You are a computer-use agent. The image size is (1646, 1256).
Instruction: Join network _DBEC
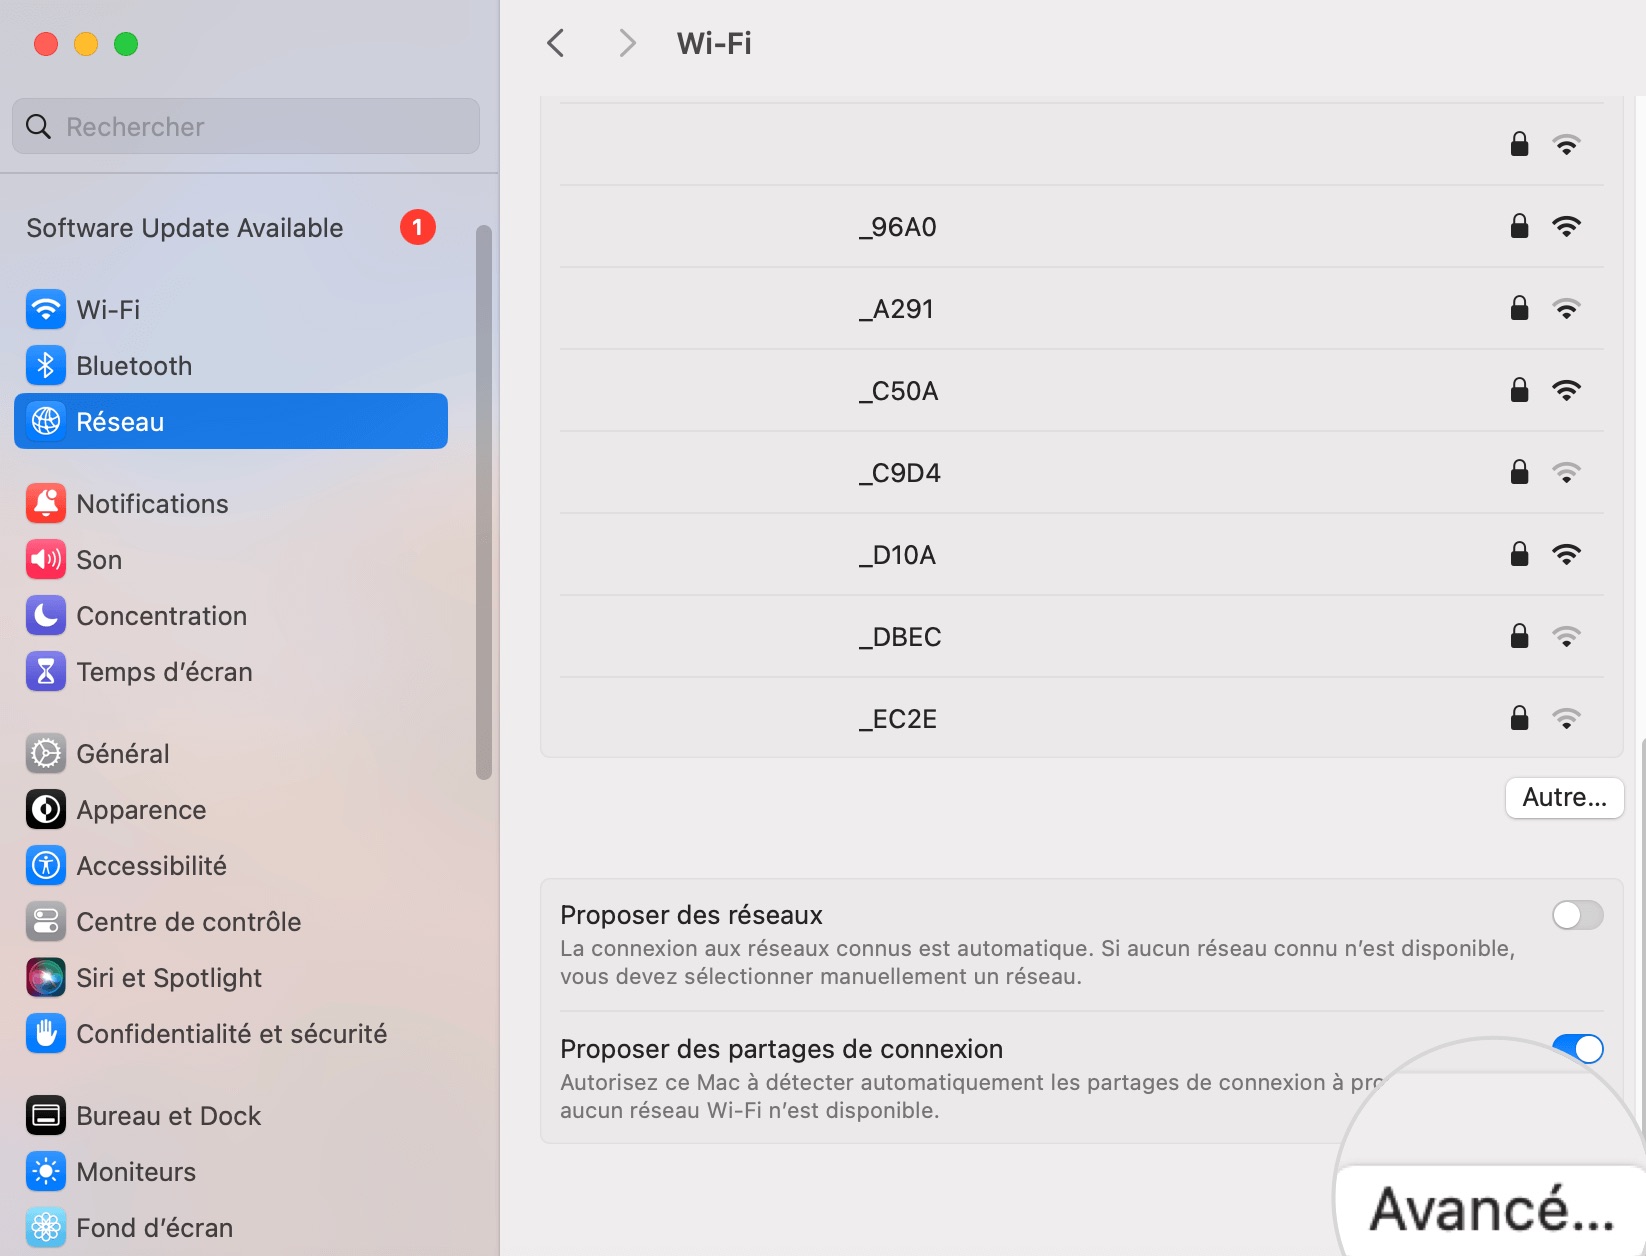1081,636
